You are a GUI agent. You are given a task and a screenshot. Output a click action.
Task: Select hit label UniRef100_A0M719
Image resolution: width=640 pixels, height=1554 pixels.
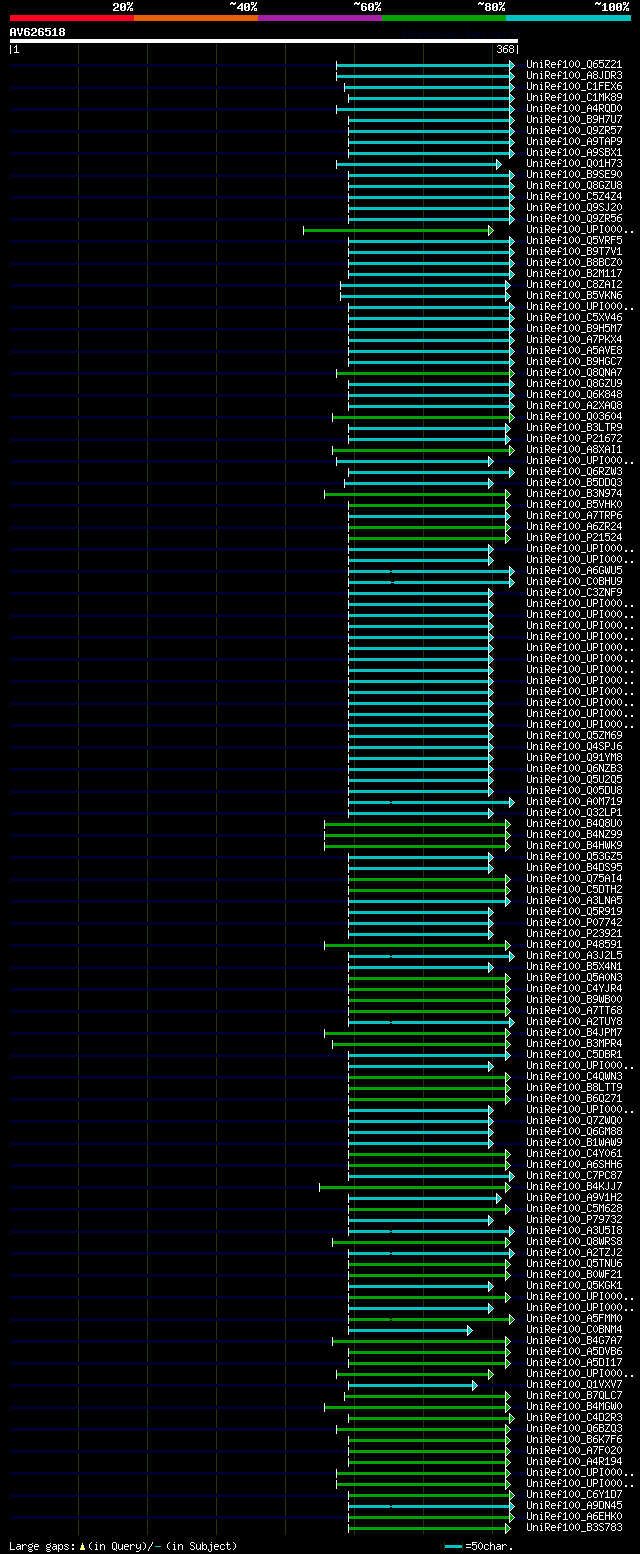pos(574,801)
